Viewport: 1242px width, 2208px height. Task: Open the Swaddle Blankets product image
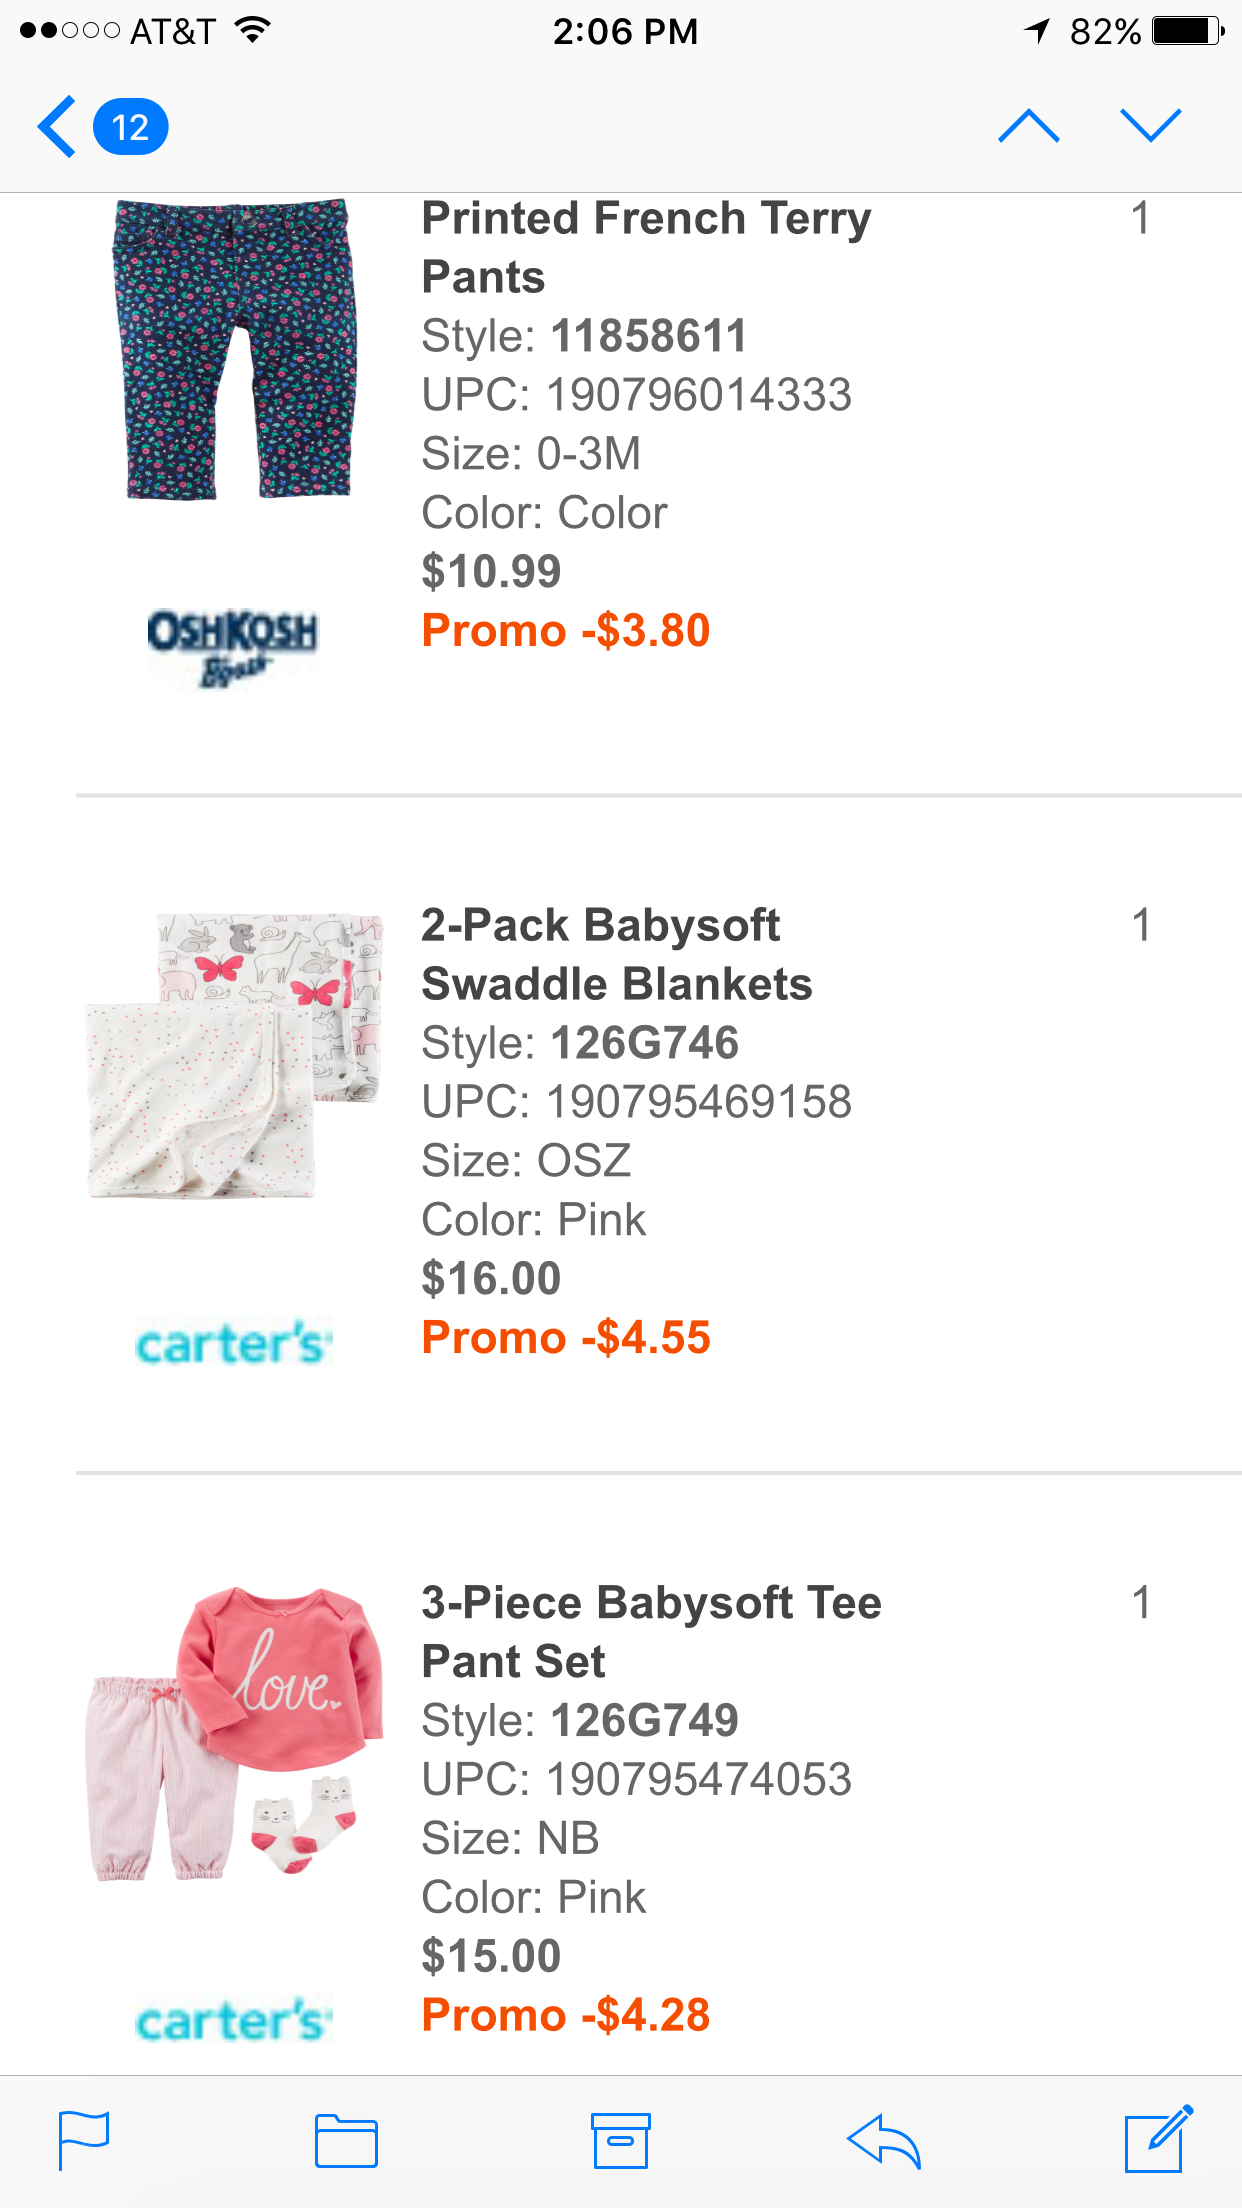tap(234, 1055)
